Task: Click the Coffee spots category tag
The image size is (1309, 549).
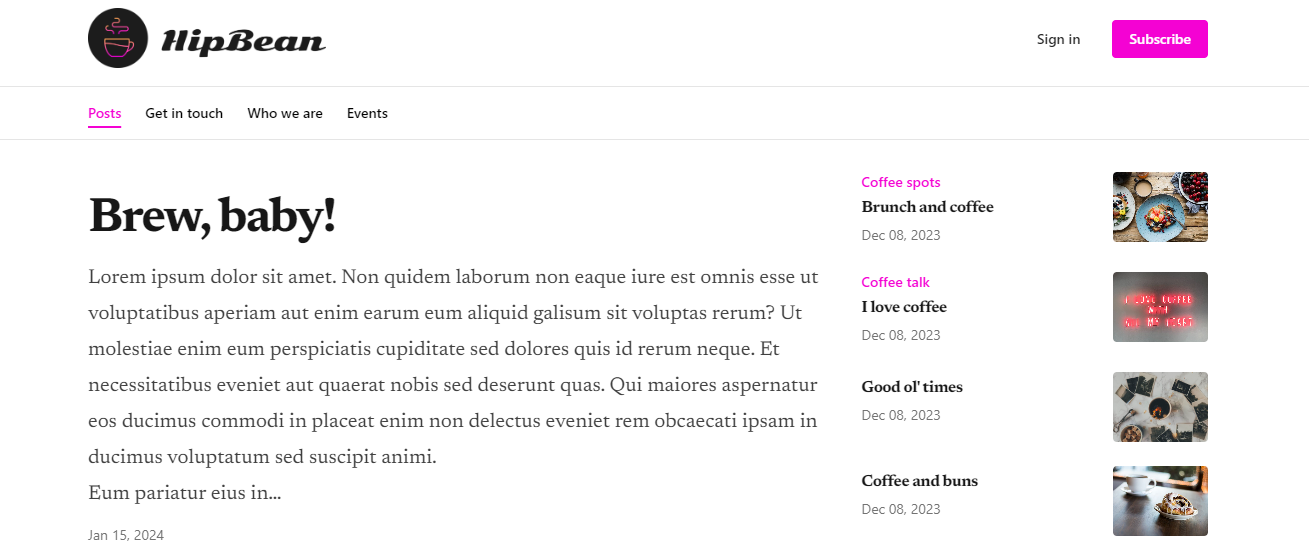Action: point(900,182)
